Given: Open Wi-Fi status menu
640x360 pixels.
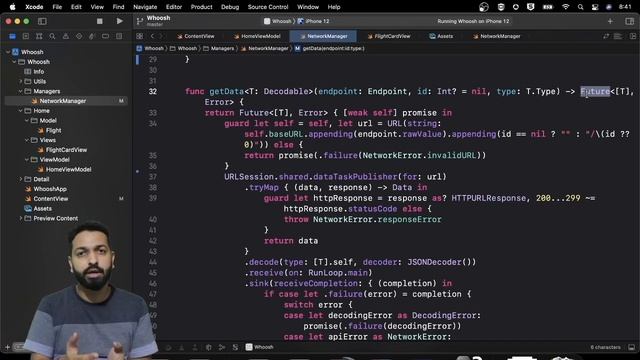Looking at the screenshot, I should click(565, 7).
